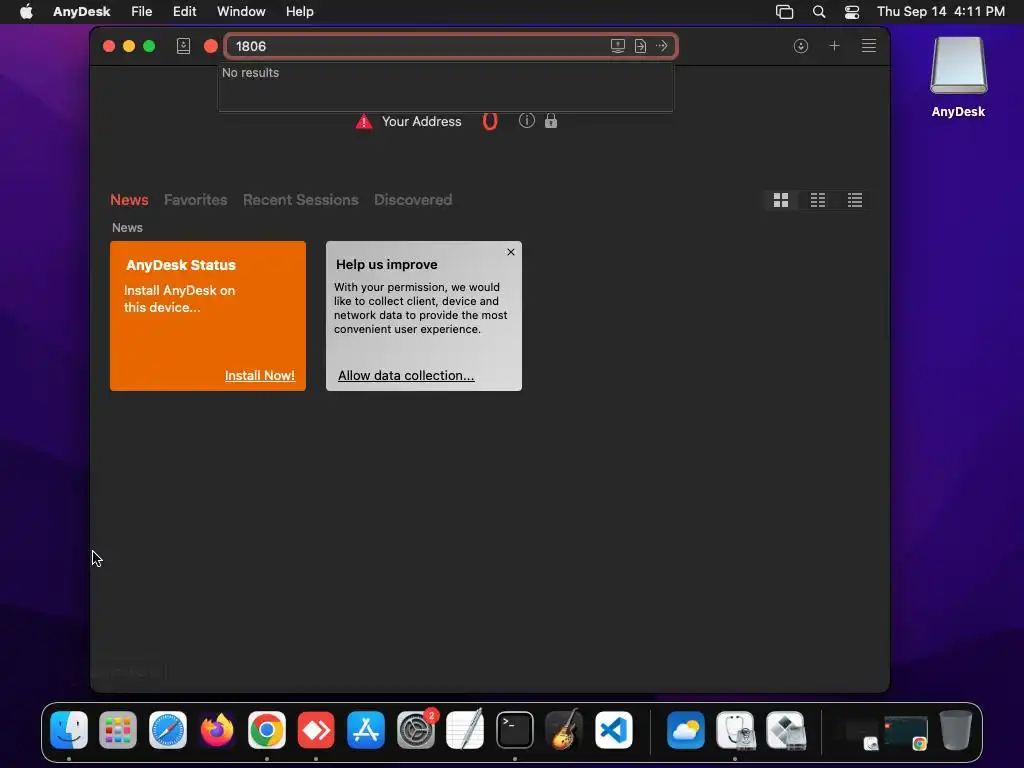Open the Weather app from the Dock
1024x768 pixels.
click(686, 729)
